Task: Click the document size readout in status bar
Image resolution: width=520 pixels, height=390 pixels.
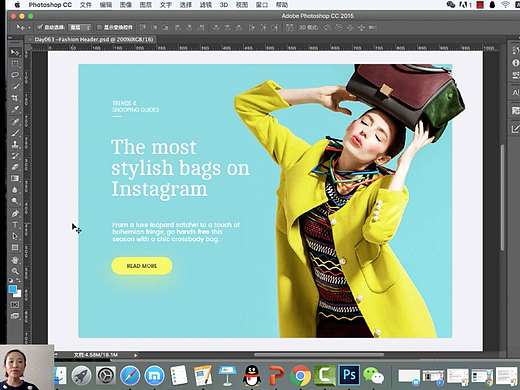Action: coord(96,355)
